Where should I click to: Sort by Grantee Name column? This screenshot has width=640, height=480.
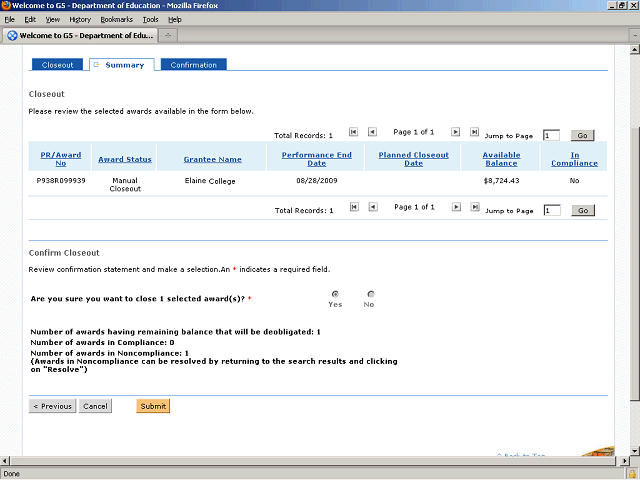coord(213,160)
